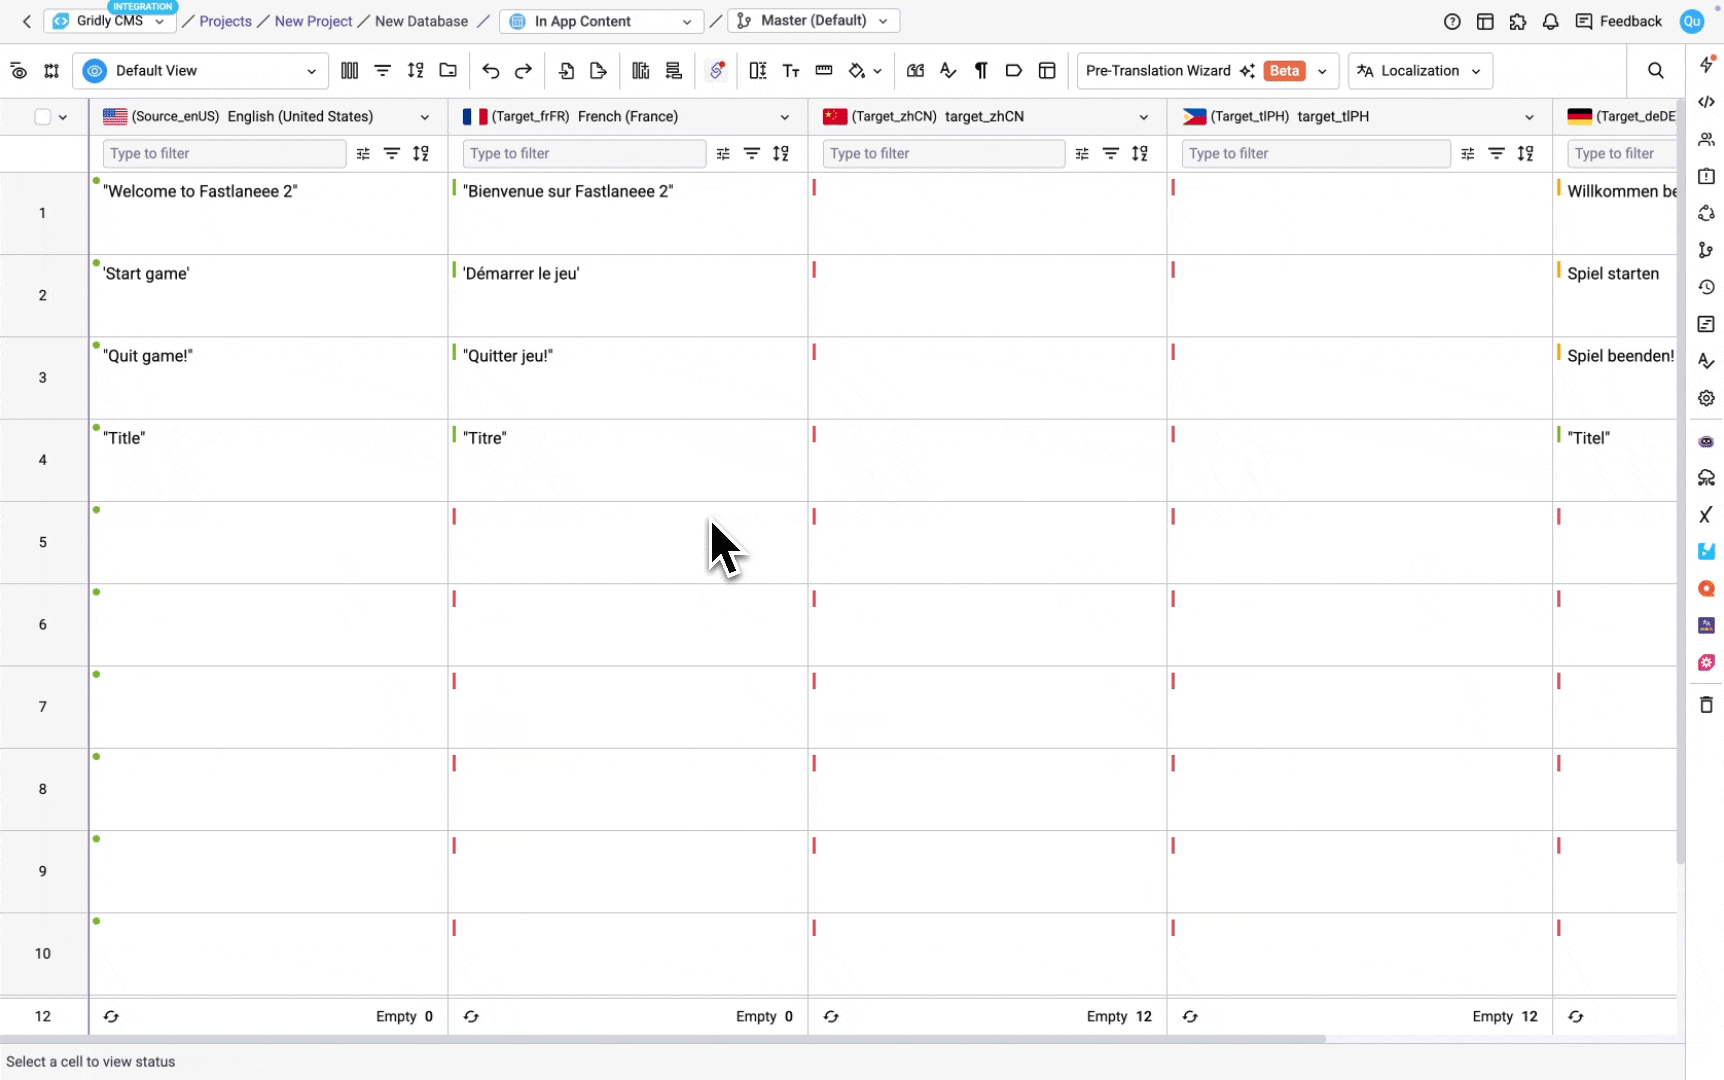
Task: Click the Feedback button
Action: tap(1618, 20)
